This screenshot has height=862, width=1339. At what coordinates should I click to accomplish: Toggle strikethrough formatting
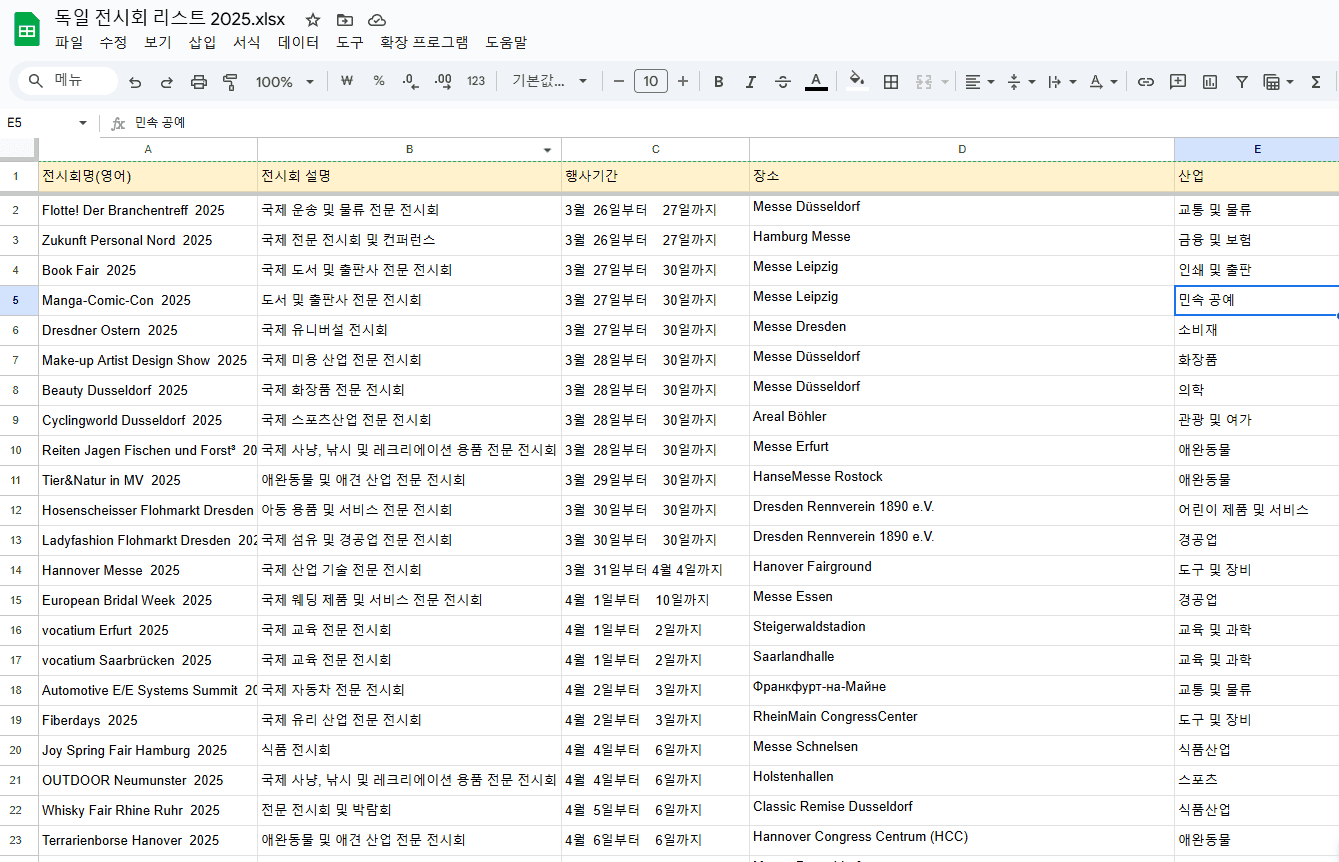pos(783,82)
